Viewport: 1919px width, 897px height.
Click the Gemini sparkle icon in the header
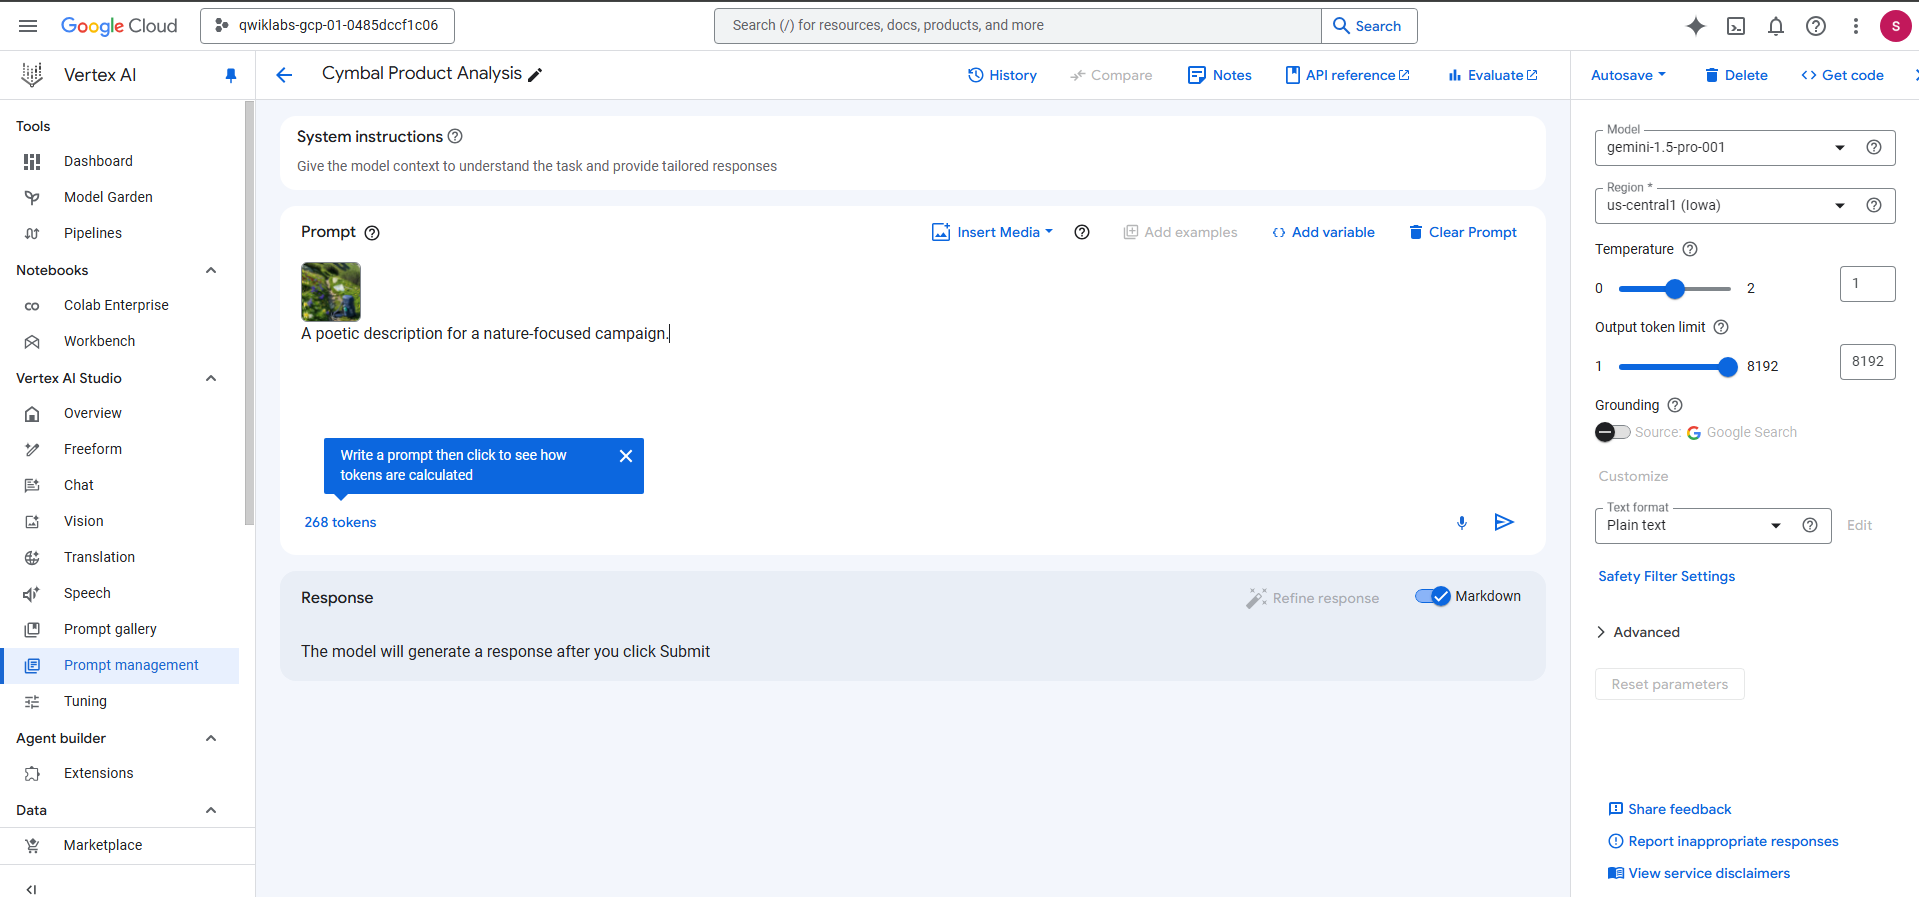(1695, 26)
